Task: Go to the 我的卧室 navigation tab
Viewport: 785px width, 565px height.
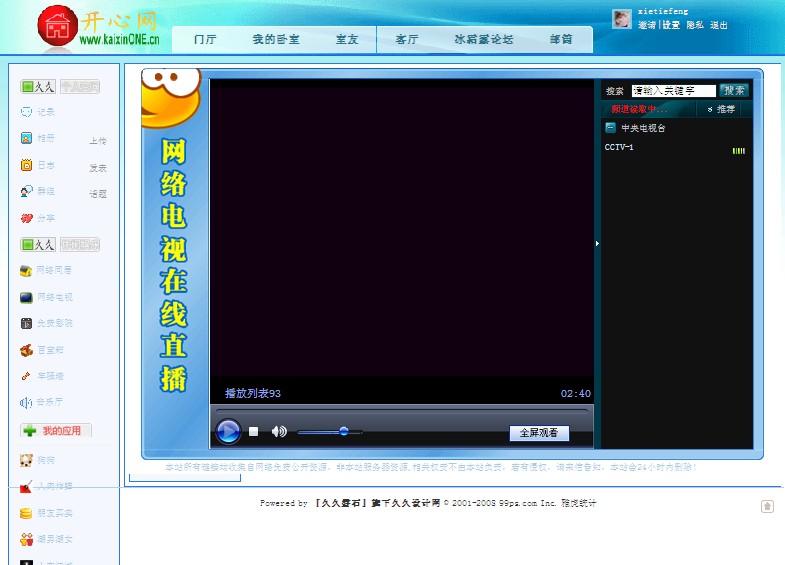Action: (276, 39)
